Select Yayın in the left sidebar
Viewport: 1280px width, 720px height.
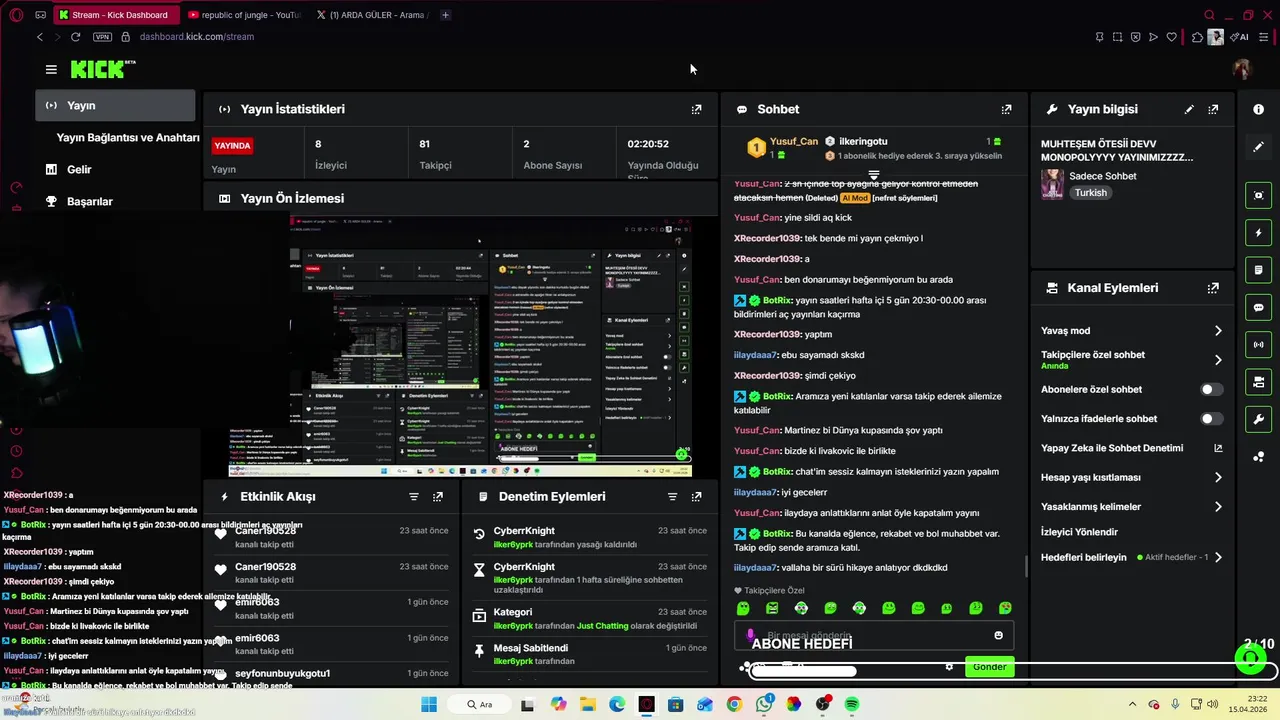tap(115, 105)
